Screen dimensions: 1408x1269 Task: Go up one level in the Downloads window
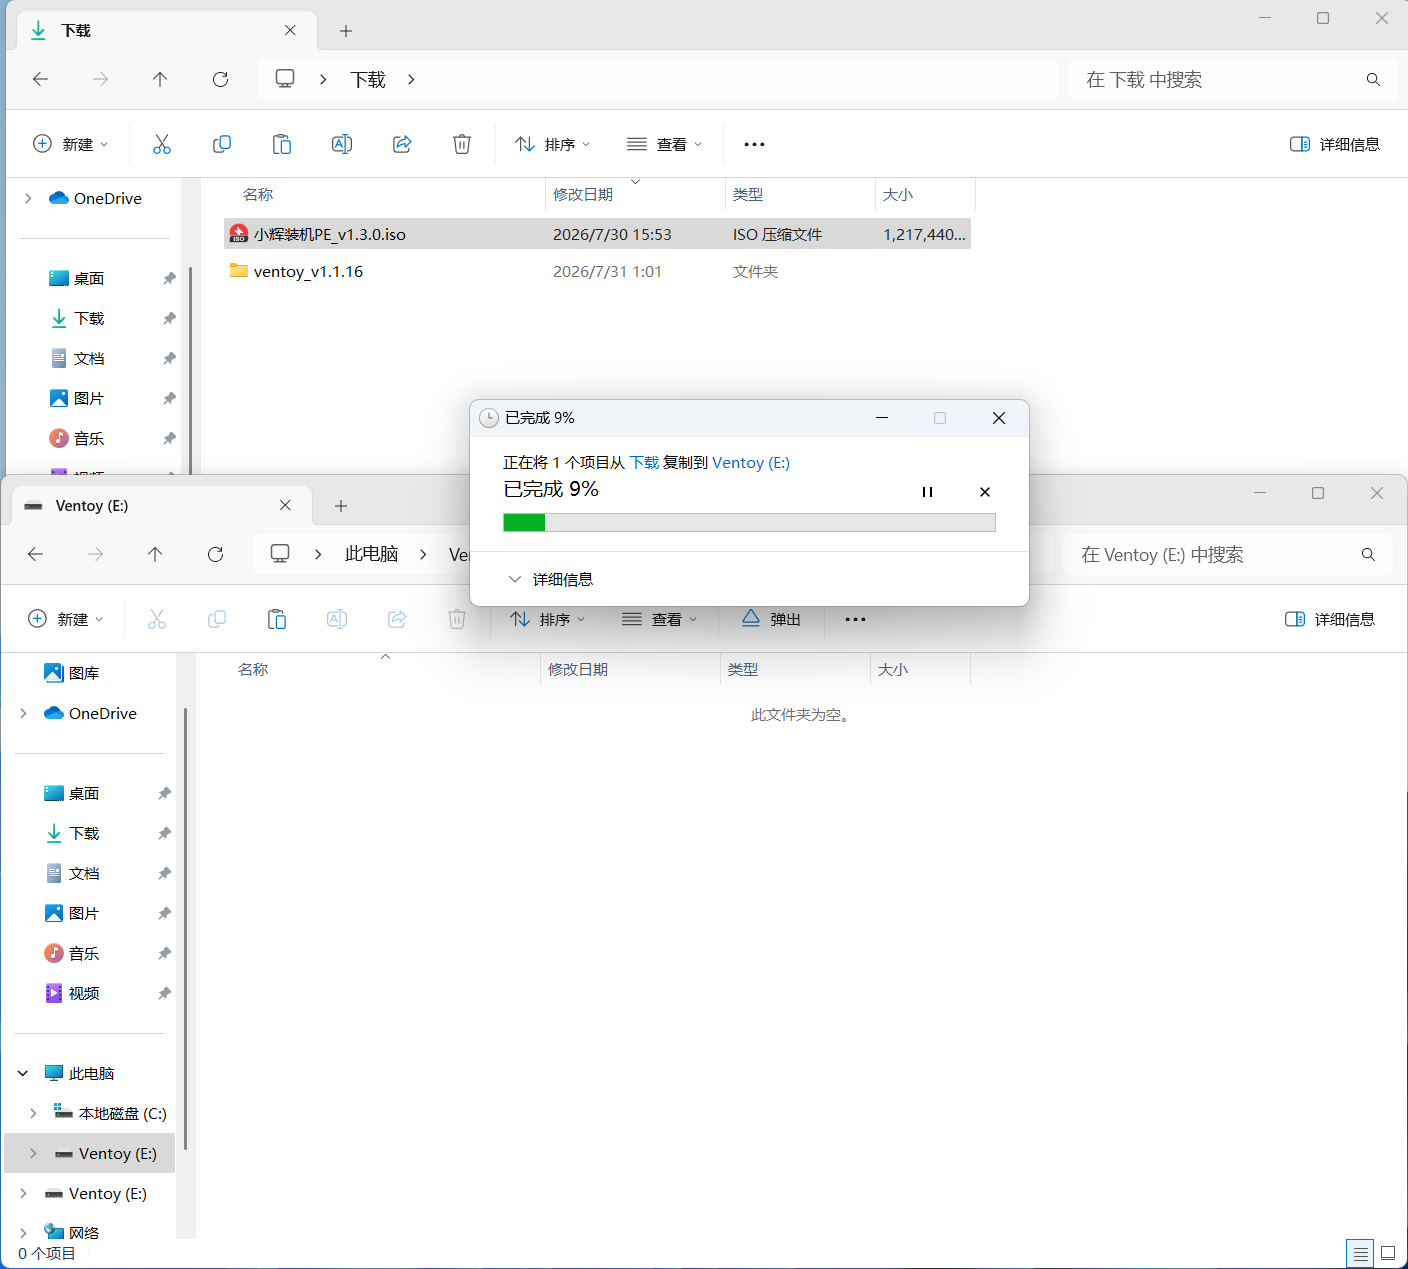(160, 79)
